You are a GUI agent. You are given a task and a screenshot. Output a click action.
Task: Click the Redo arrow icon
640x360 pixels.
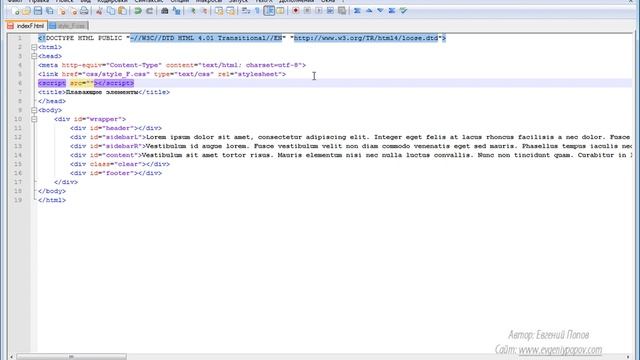point(149,11)
